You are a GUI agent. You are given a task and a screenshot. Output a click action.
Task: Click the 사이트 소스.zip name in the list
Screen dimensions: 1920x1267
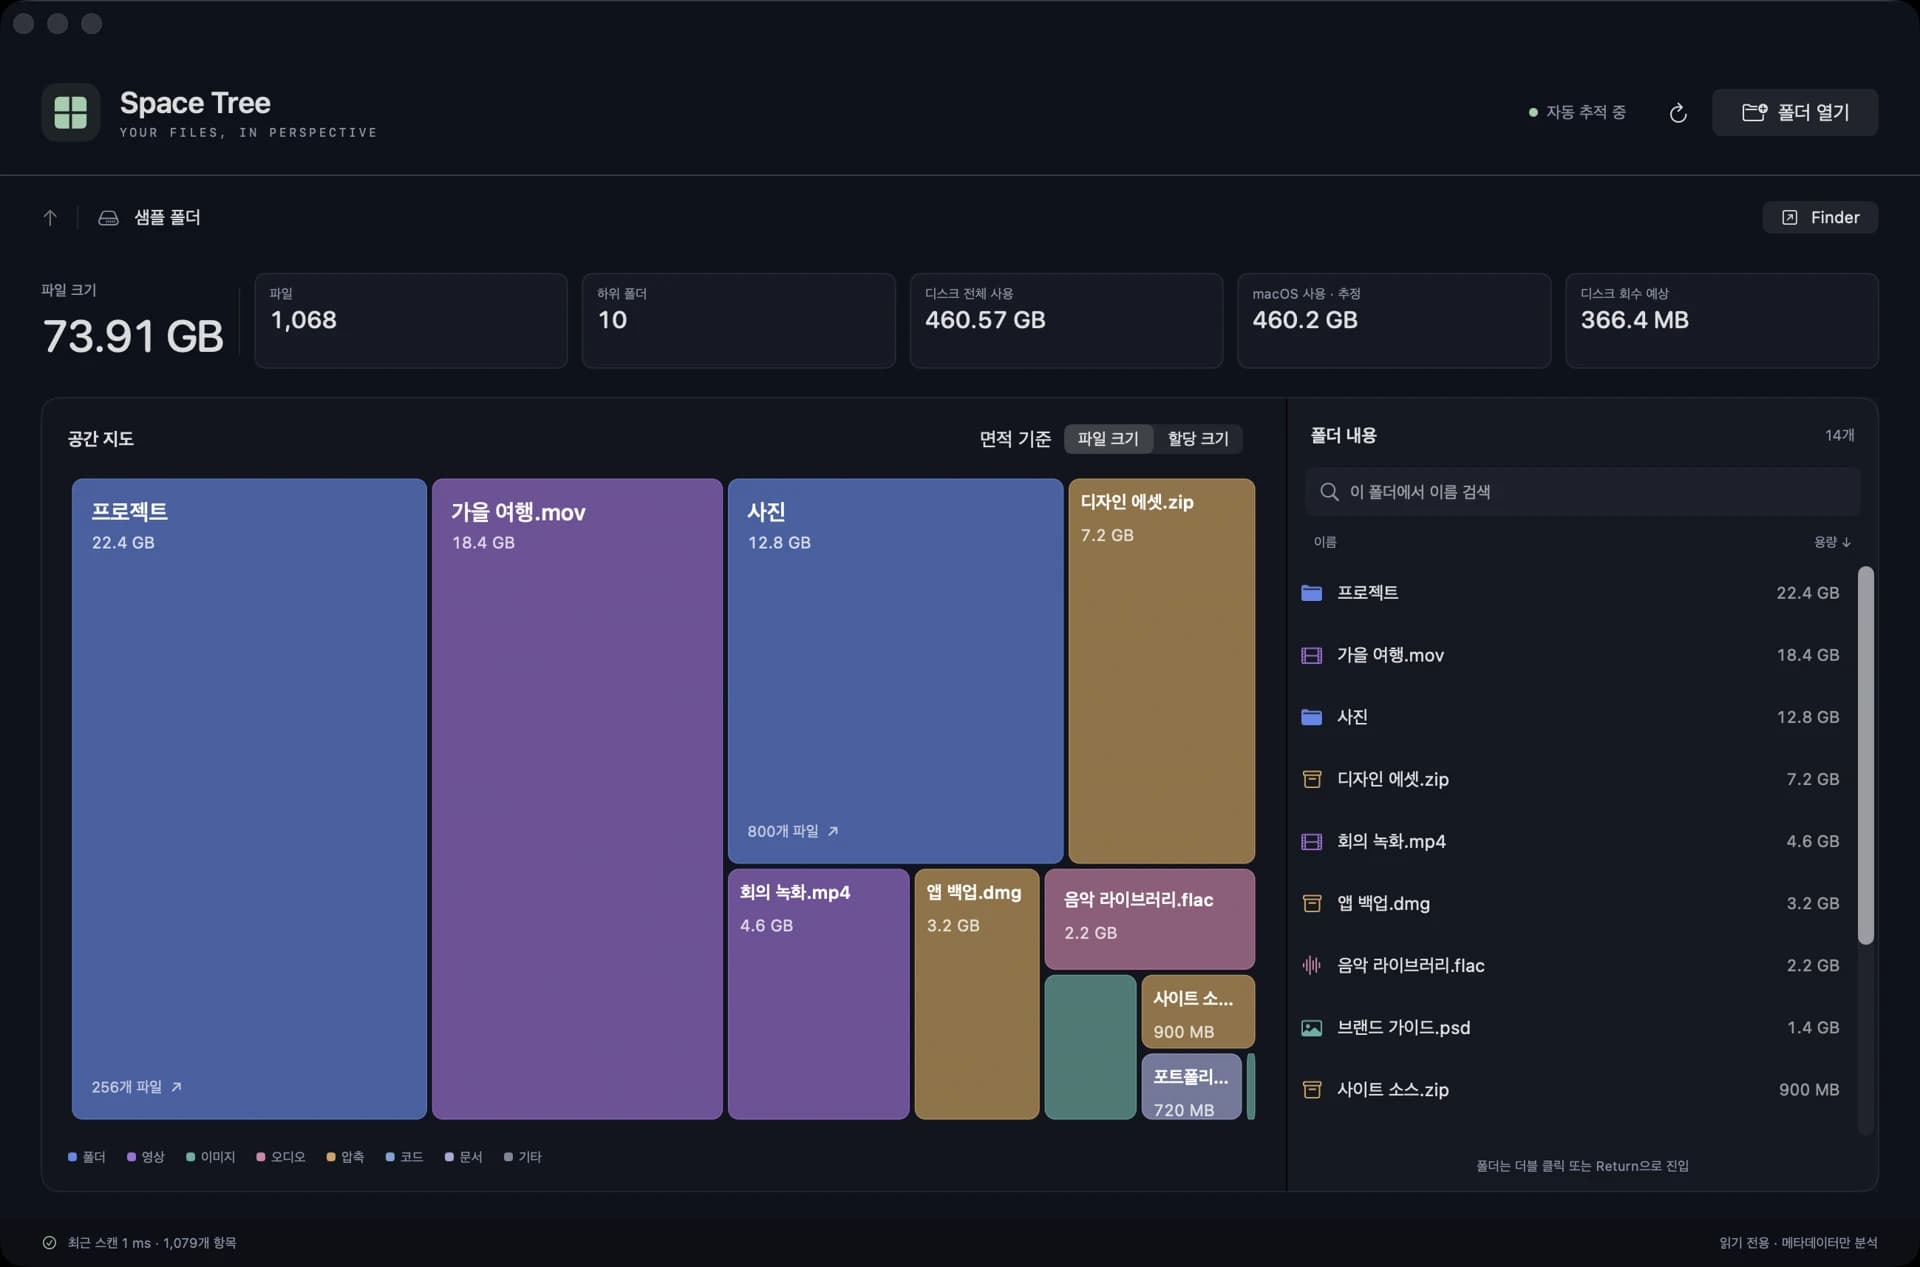1393,1090
